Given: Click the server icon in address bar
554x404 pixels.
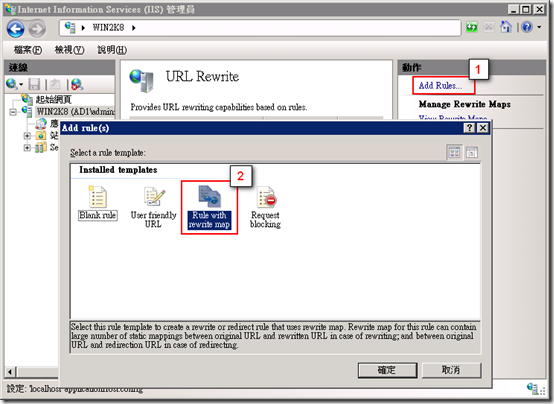Looking at the screenshot, I should (x=70, y=28).
